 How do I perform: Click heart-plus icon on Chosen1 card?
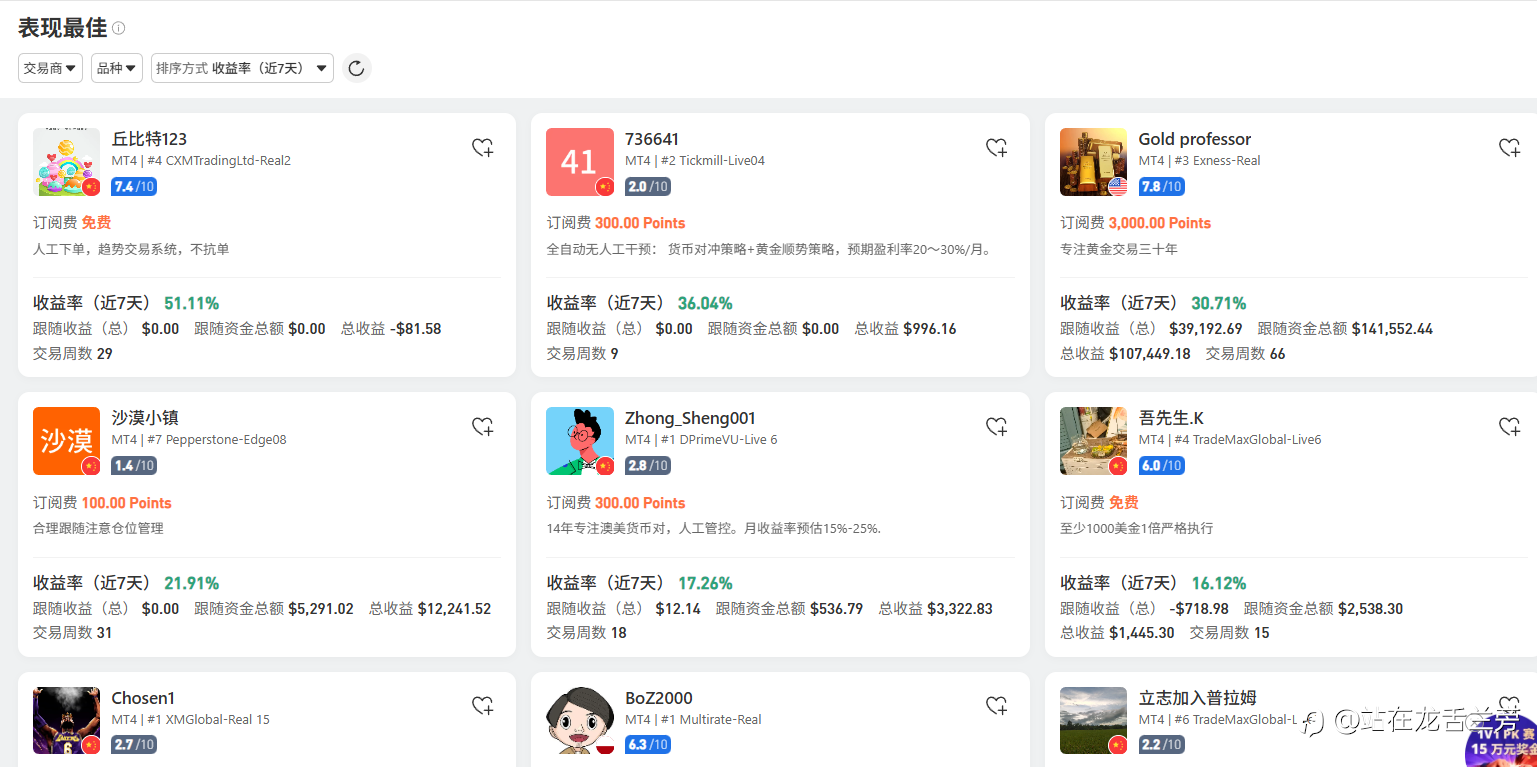click(483, 706)
